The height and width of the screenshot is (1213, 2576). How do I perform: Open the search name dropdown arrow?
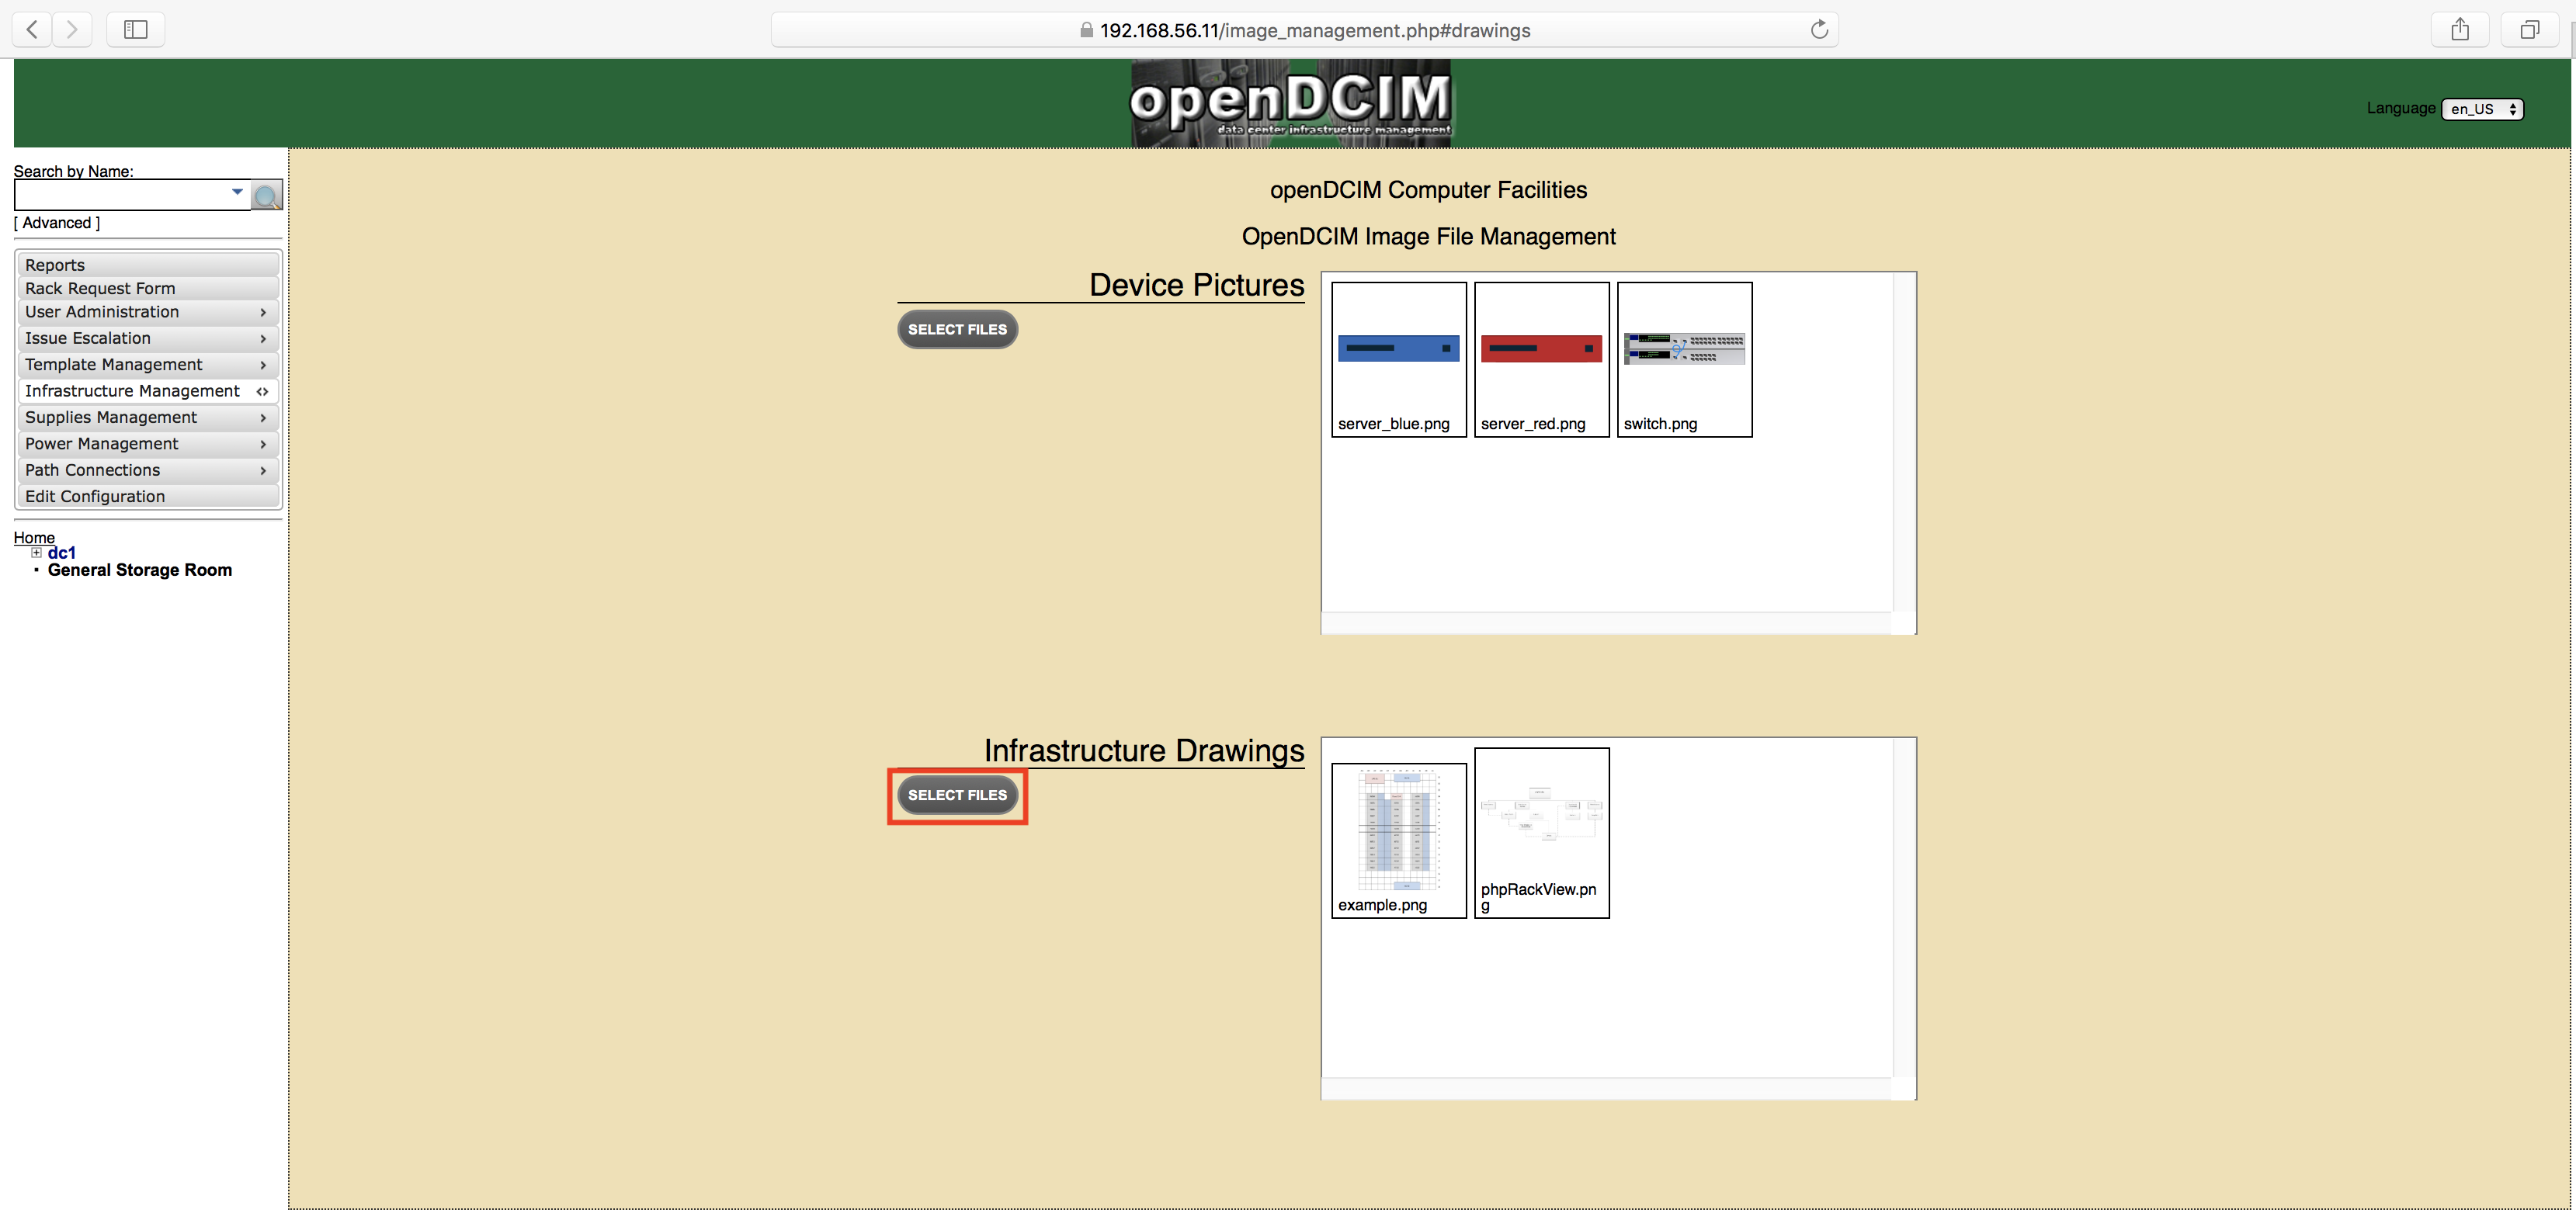[237, 191]
